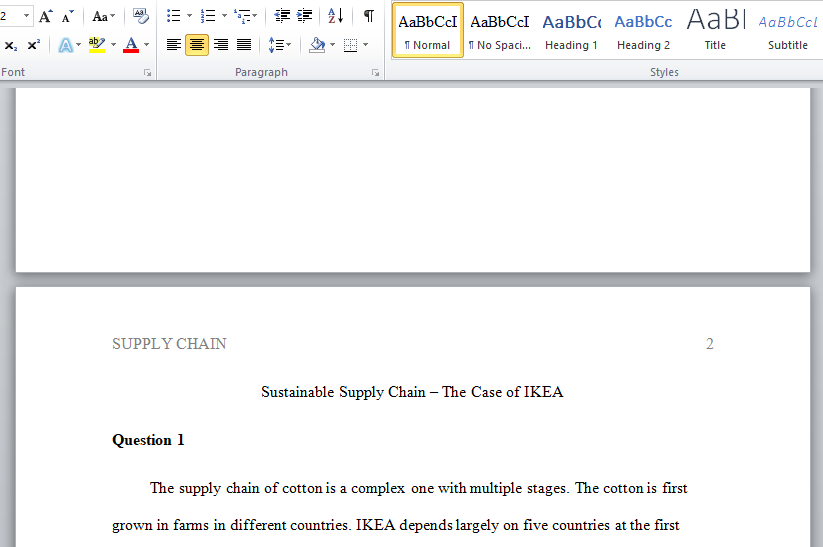823x547 pixels.
Task: Click the Shading paint bucket icon
Action: [x=317, y=45]
